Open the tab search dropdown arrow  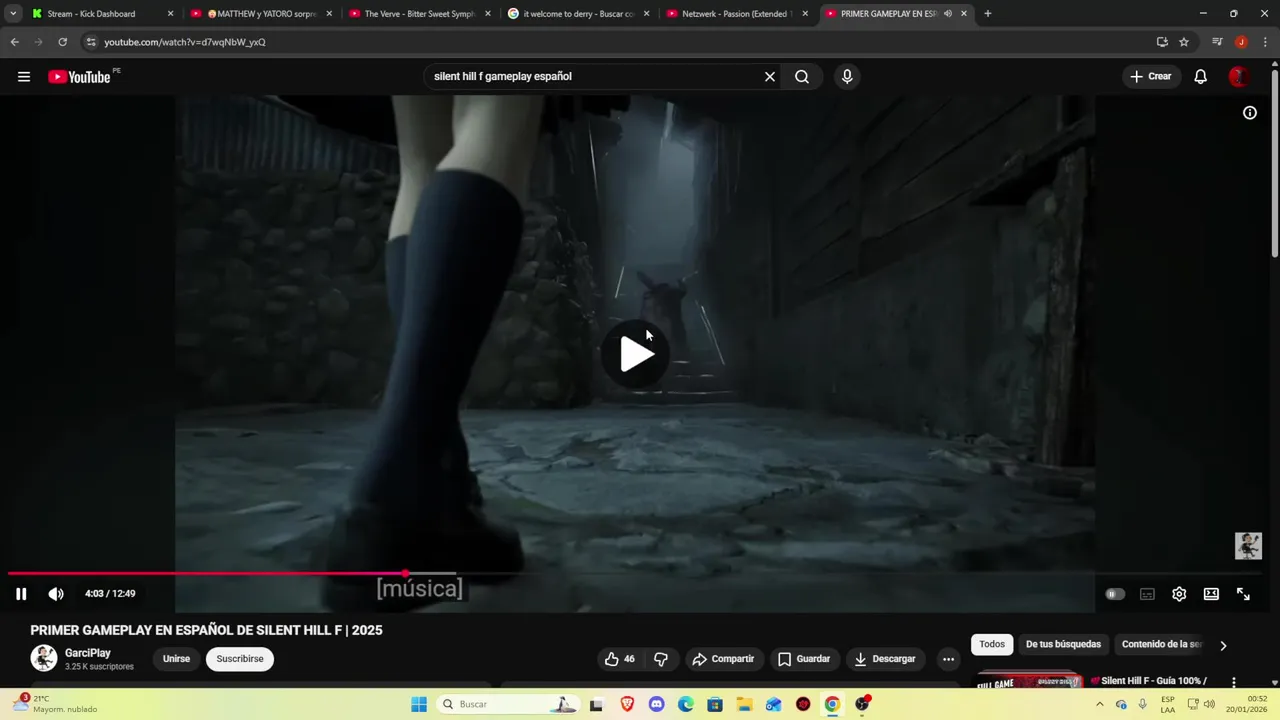13,14
